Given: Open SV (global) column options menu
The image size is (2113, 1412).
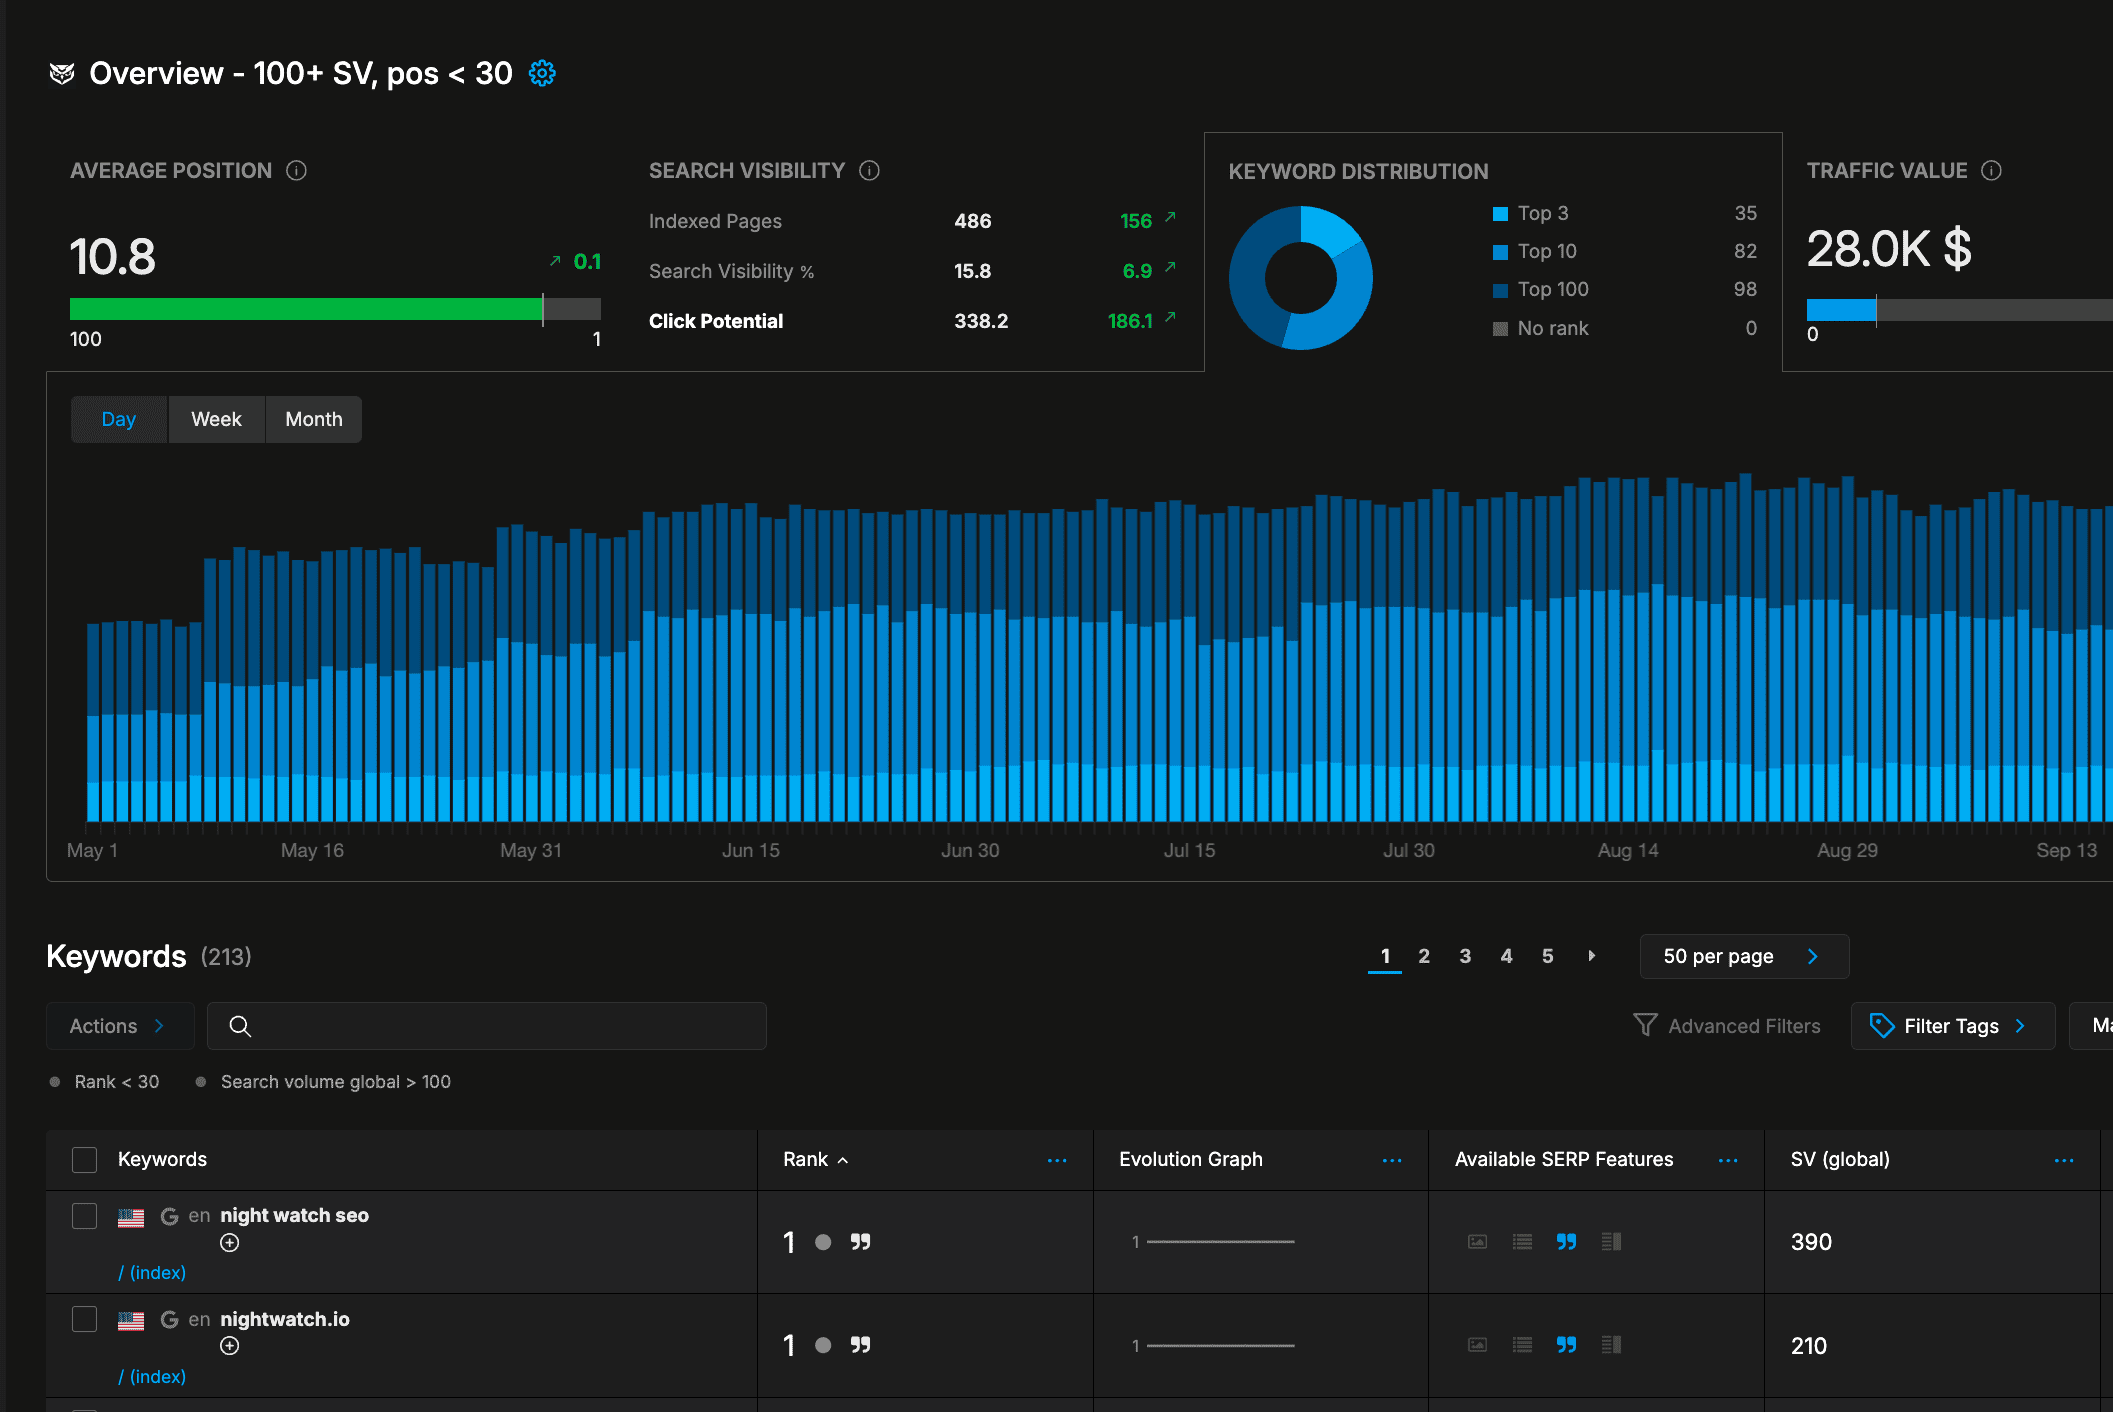Looking at the screenshot, I should [2064, 1160].
